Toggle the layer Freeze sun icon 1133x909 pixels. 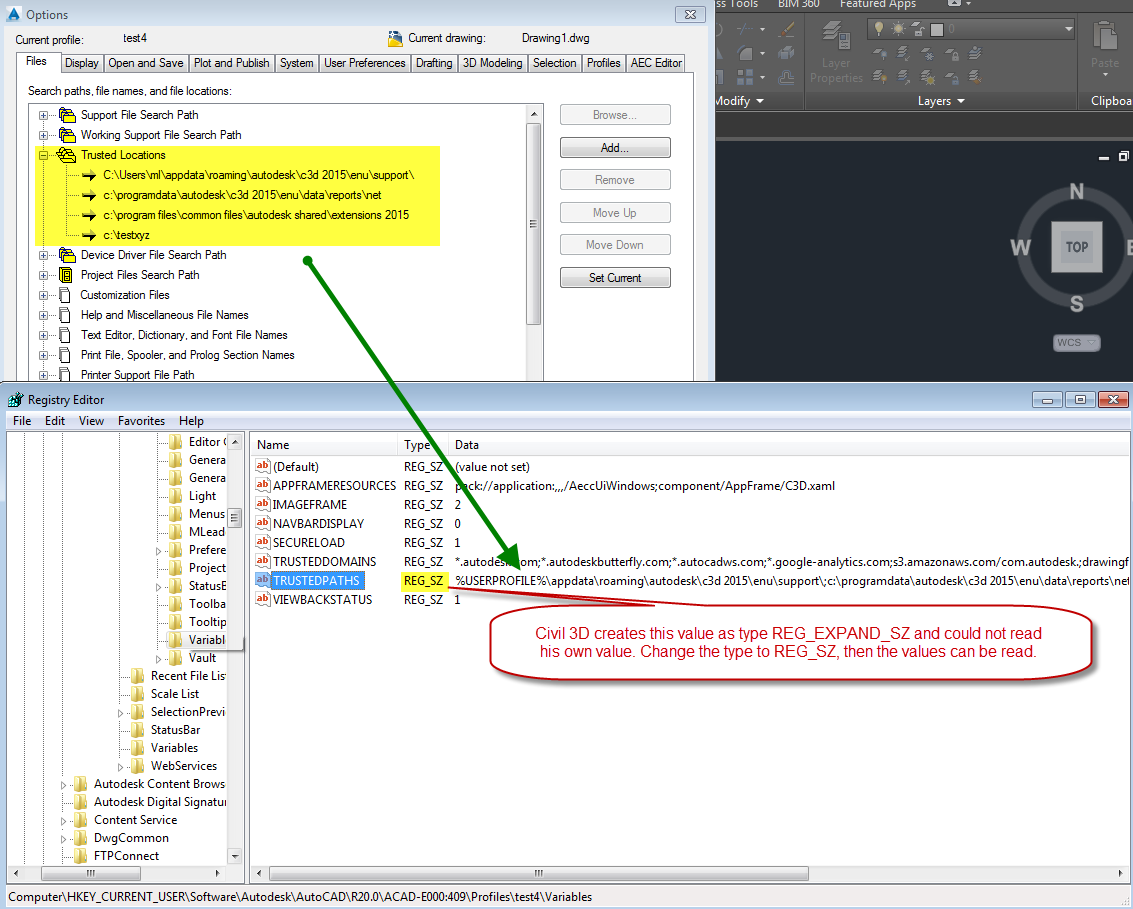(x=898, y=27)
